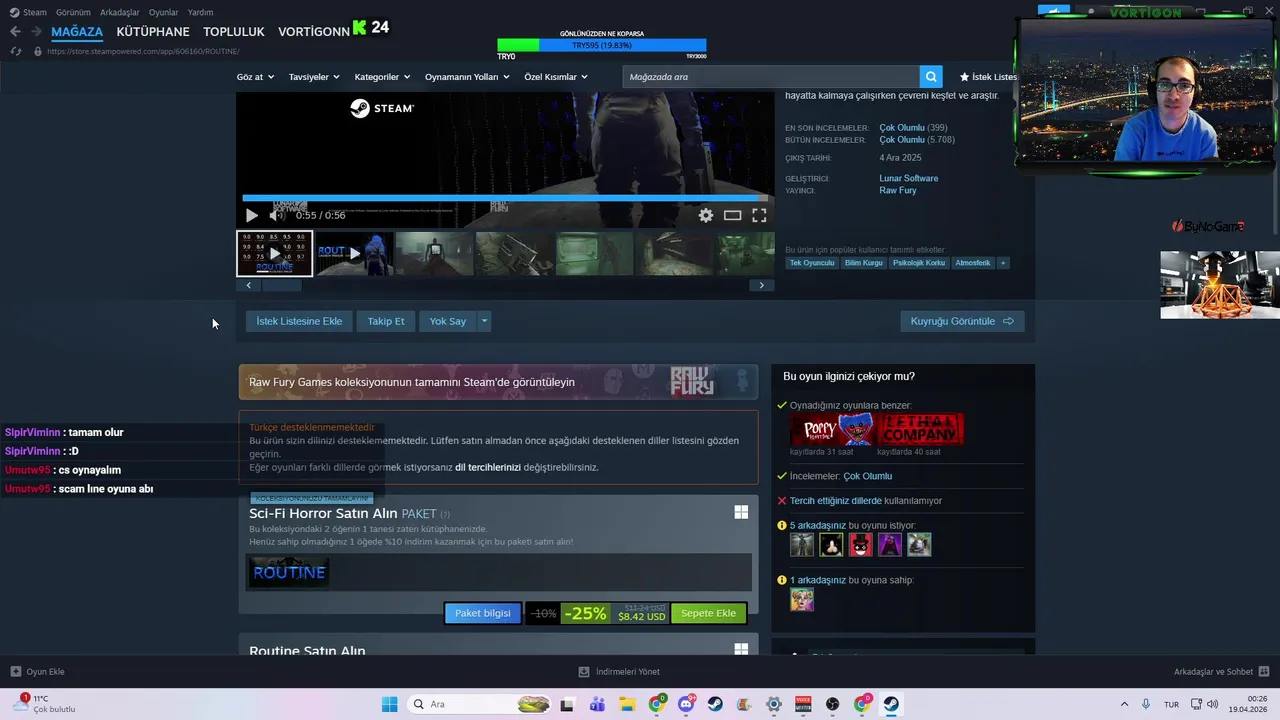This screenshot has height=720, width=1280.
Task: Show hidden system tray icons chevron
Action: [1124, 704]
